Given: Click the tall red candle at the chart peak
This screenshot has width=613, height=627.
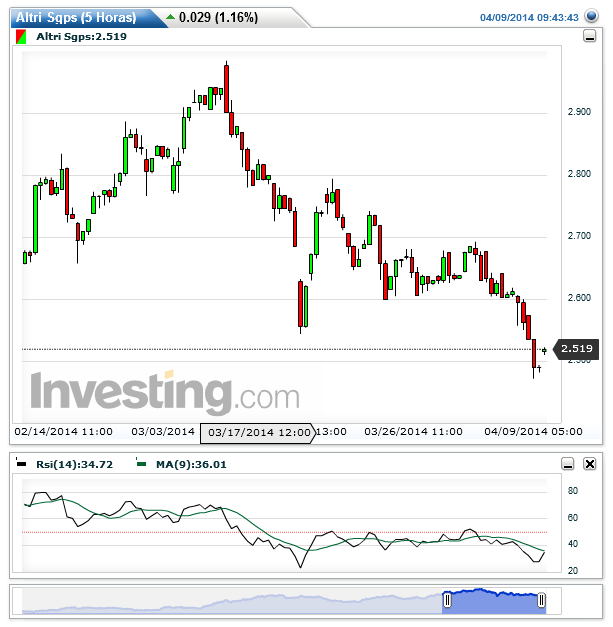Looking at the screenshot, I should coord(226,89).
